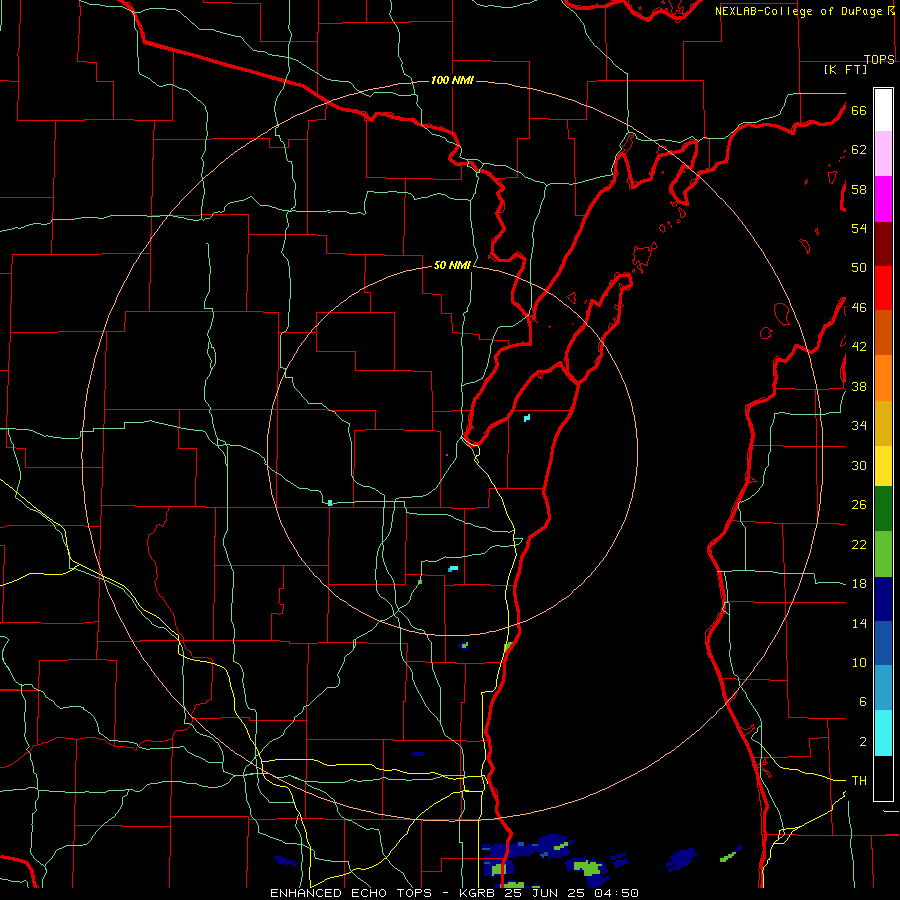This screenshot has width=900, height=900.
Task: Click the "50" legend value
Action: (859, 268)
